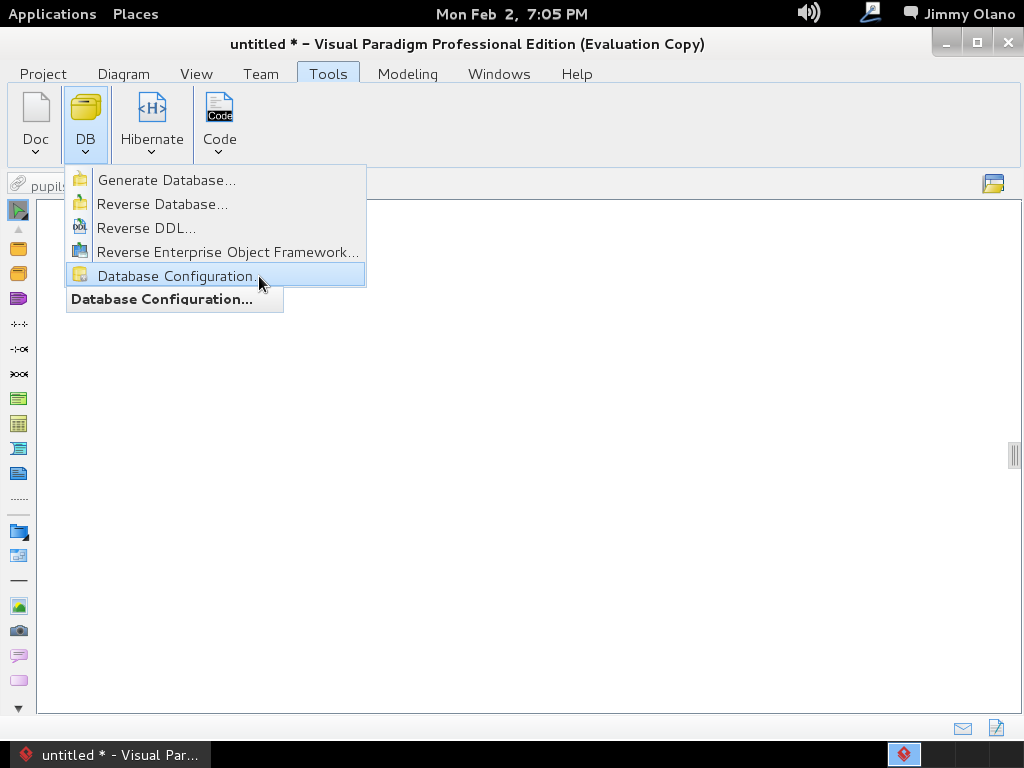
Task: Pick the speech bubble callout tool
Action: tap(18, 656)
